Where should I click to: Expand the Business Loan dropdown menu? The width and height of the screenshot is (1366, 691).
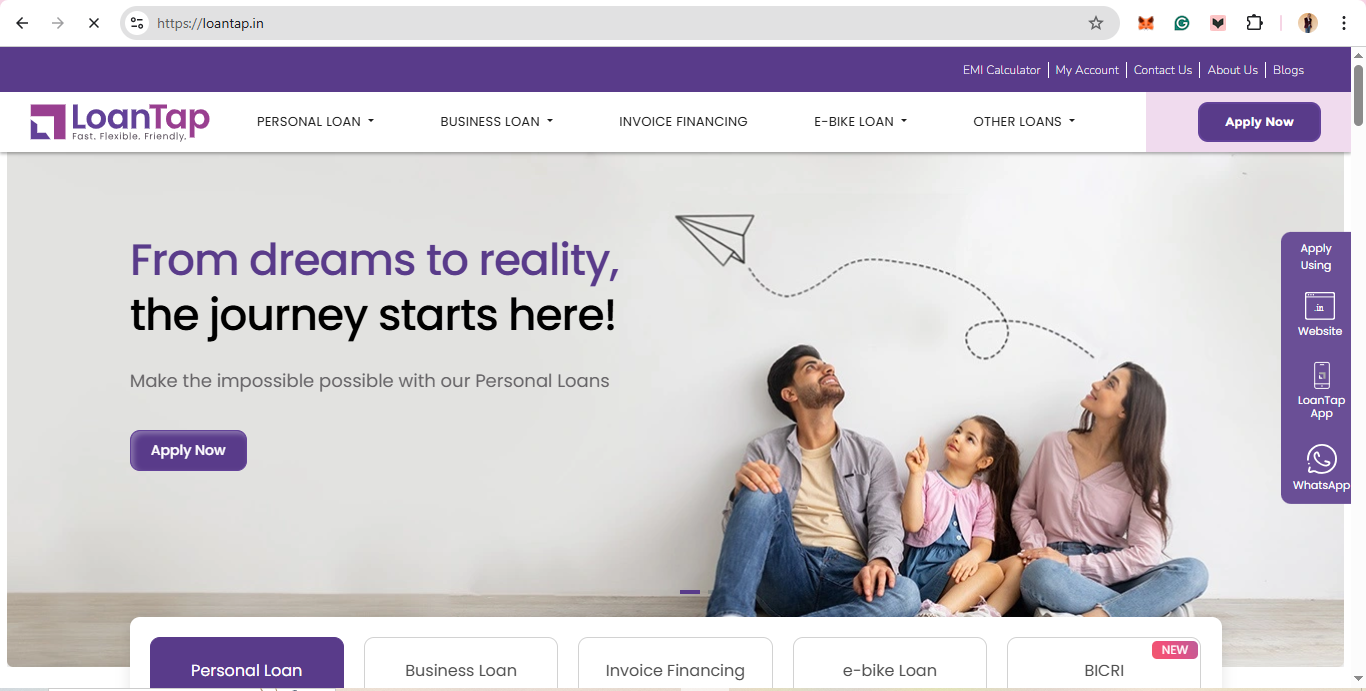point(496,122)
